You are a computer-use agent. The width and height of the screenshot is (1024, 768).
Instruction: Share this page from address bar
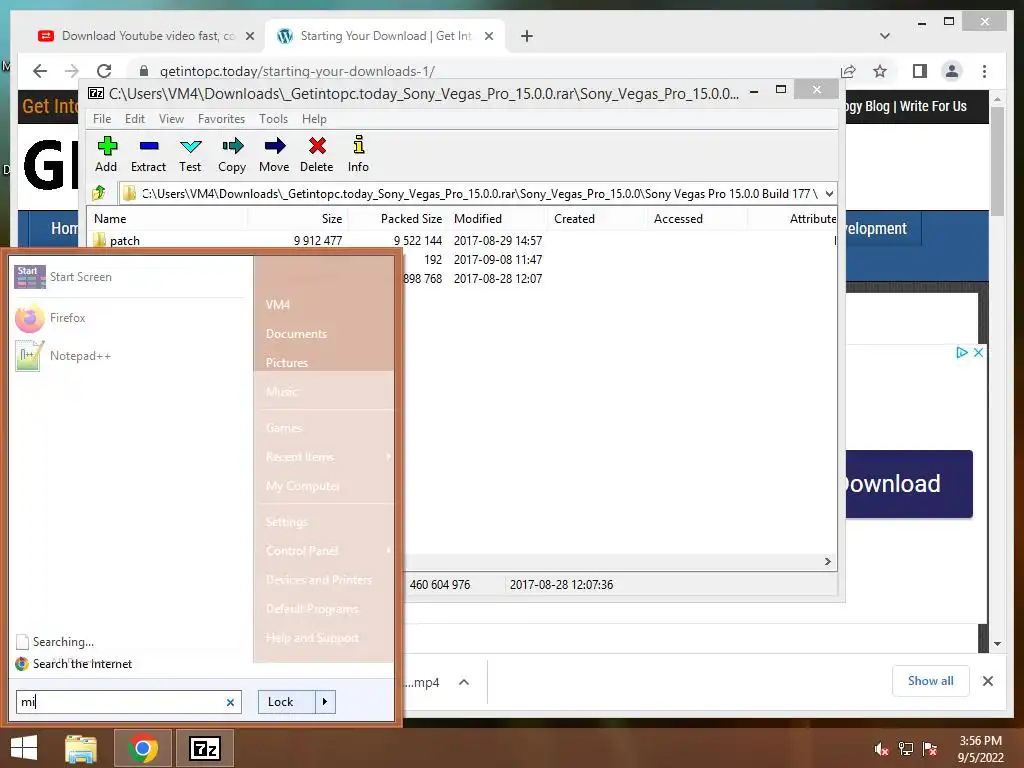click(x=848, y=71)
